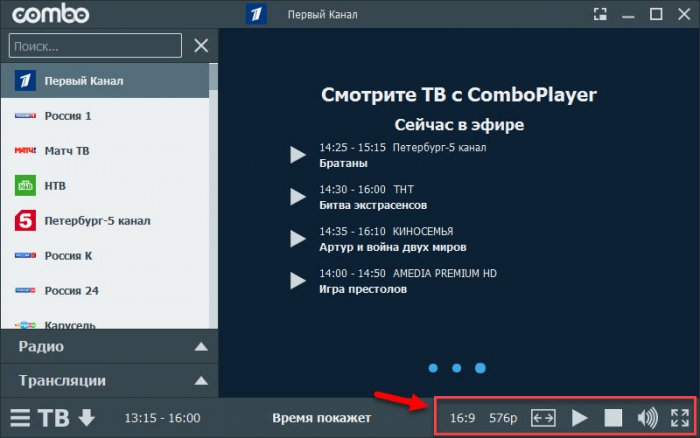This screenshot has width=700, height=438.
Task: Click the play button in control bar
Action: coord(579,418)
